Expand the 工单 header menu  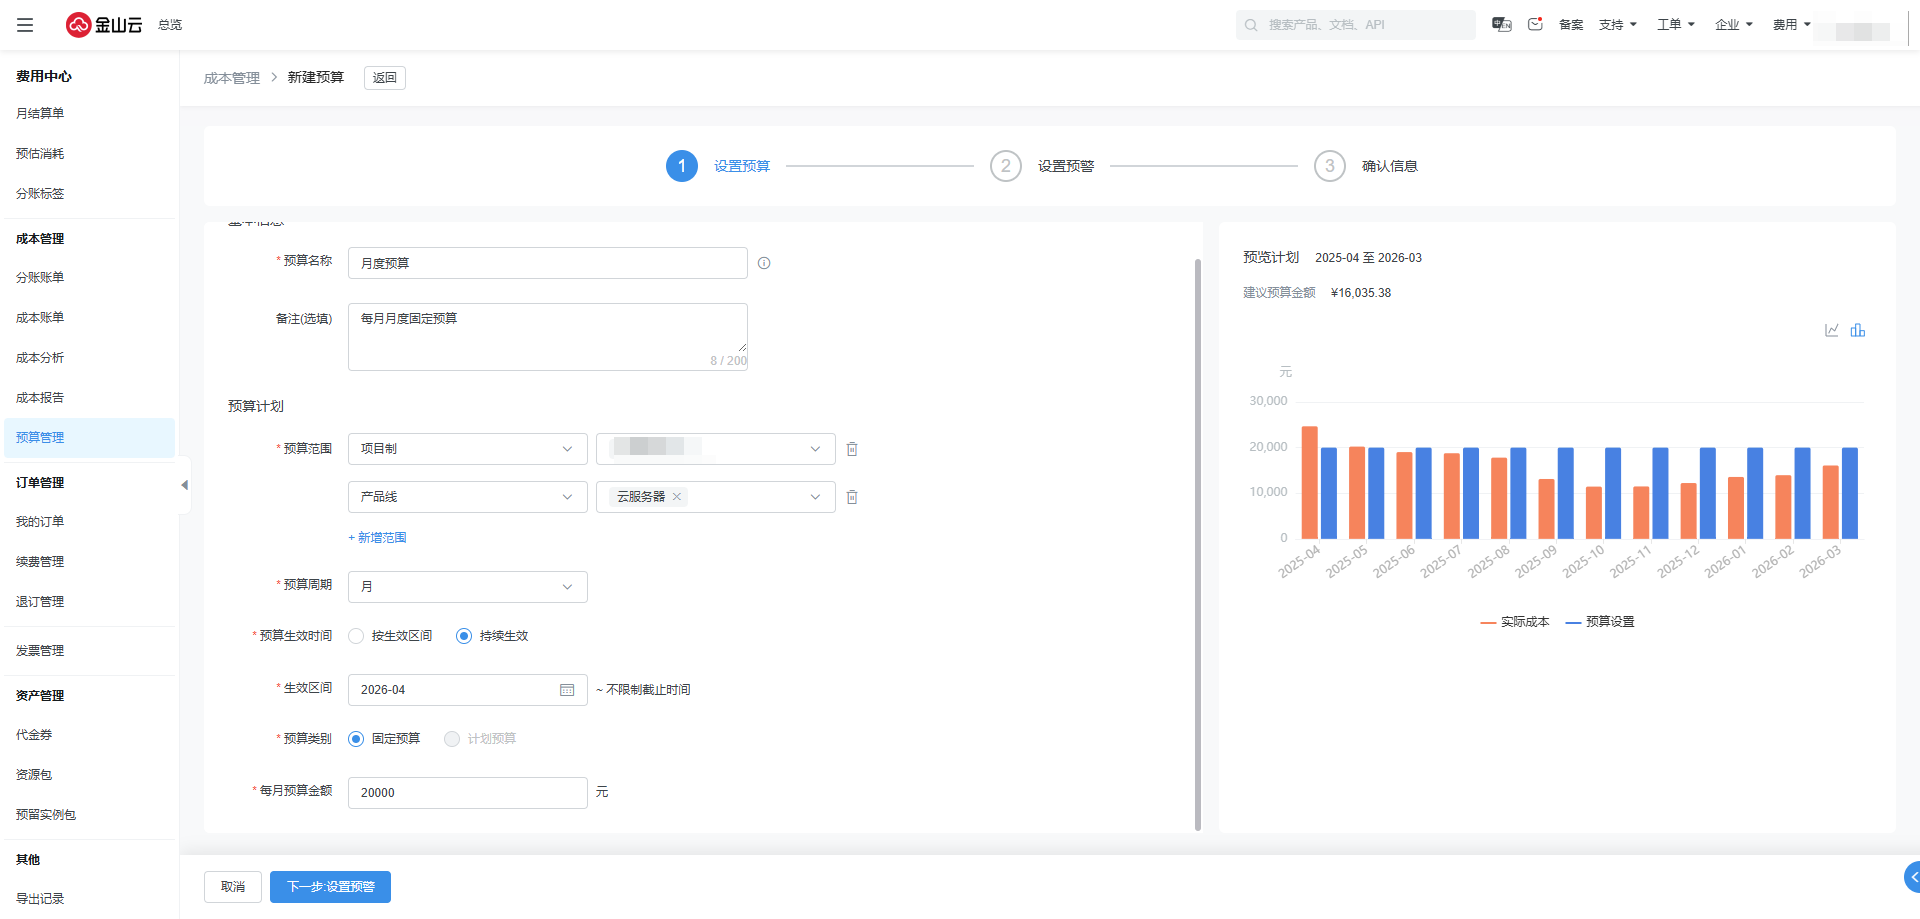(x=1675, y=25)
